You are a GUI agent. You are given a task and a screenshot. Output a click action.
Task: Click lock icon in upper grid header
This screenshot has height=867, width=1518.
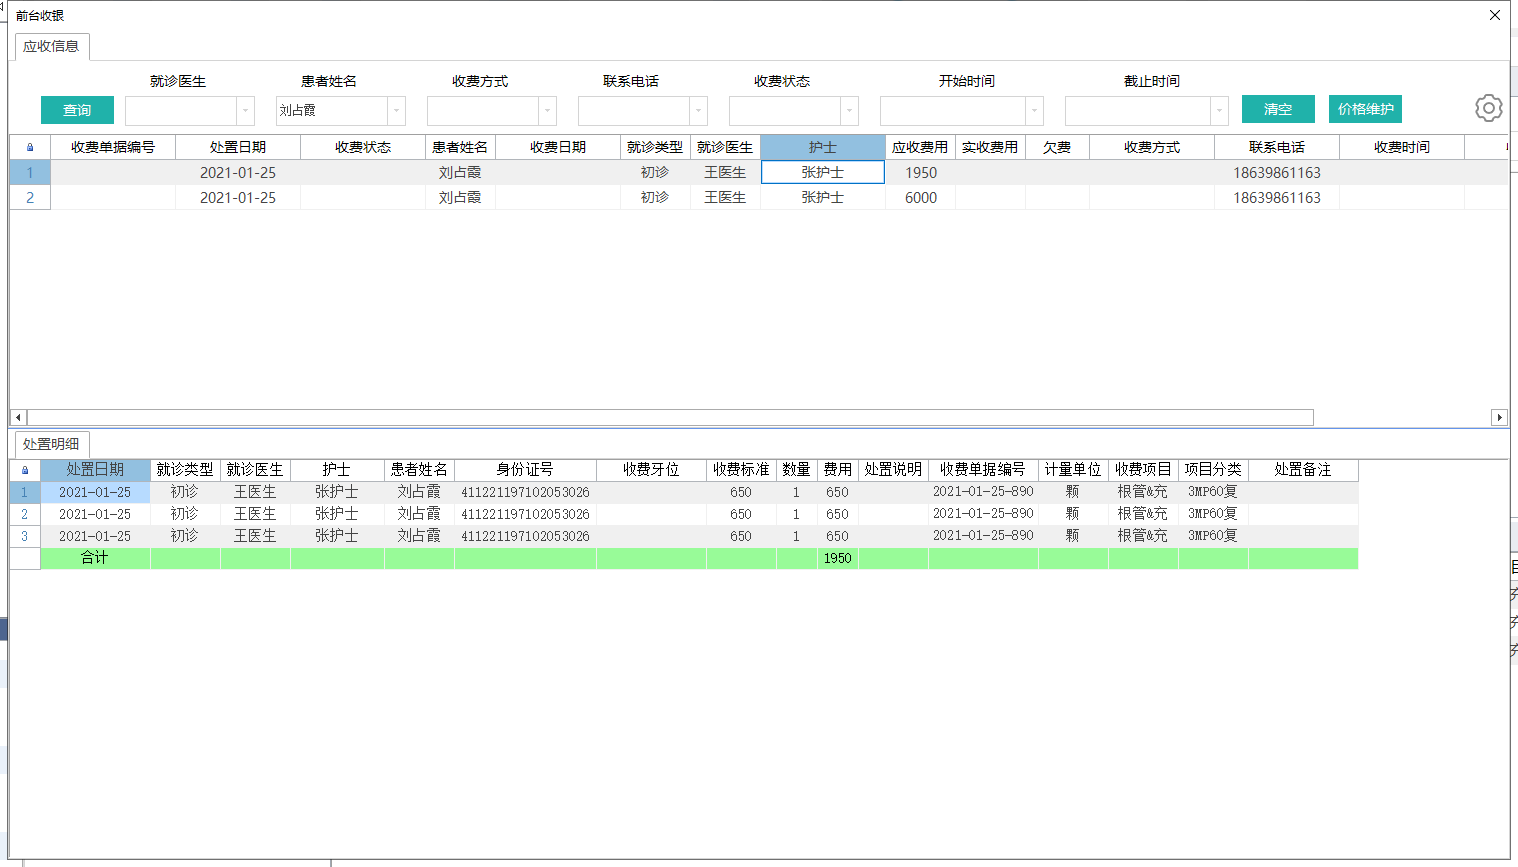click(30, 147)
